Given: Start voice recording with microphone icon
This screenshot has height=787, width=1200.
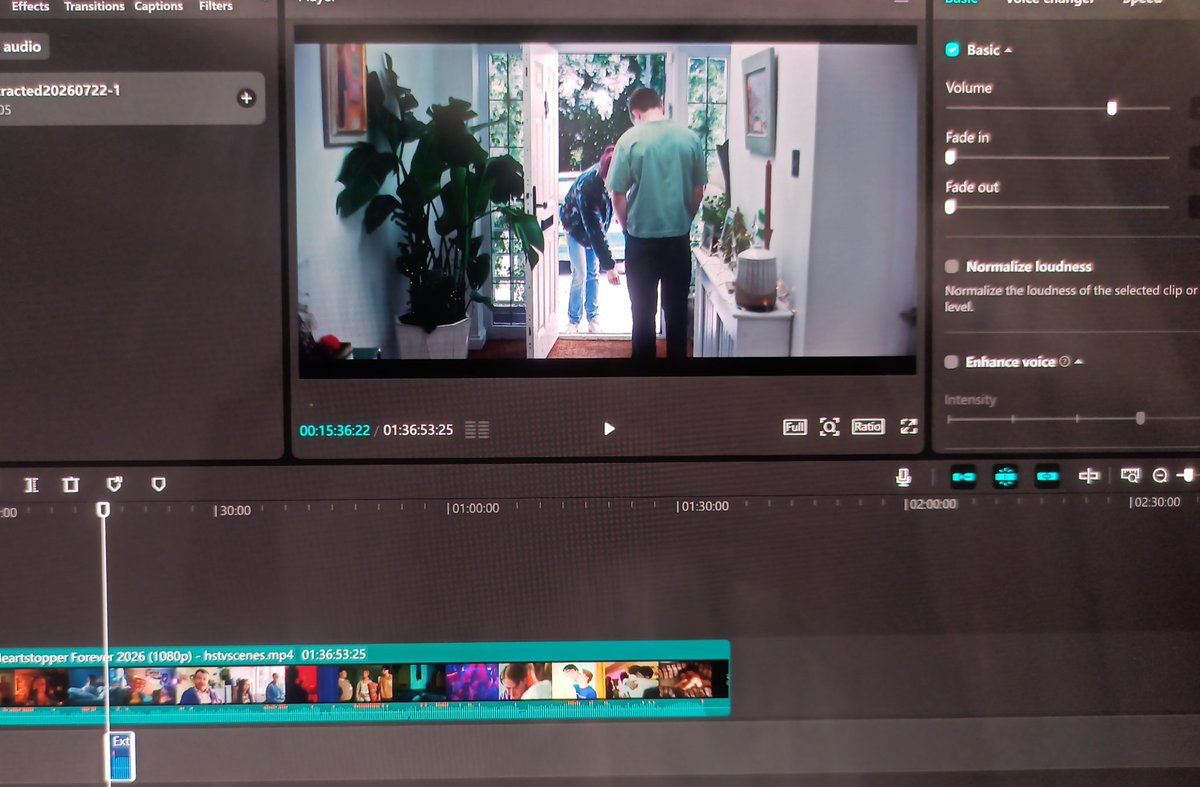Looking at the screenshot, I should pos(904,478).
